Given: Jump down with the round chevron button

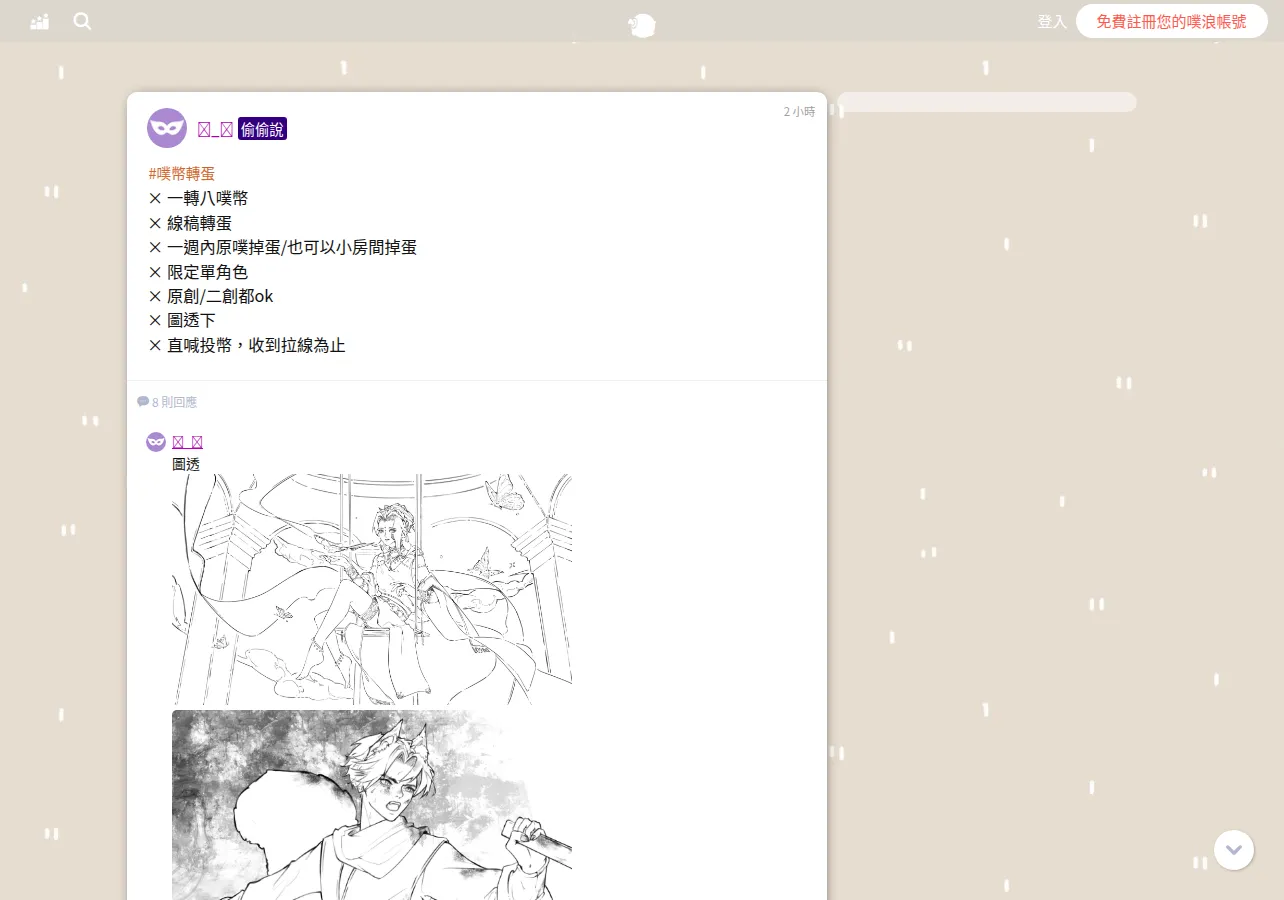Looking at the screenshot, I should [1234, 850].
